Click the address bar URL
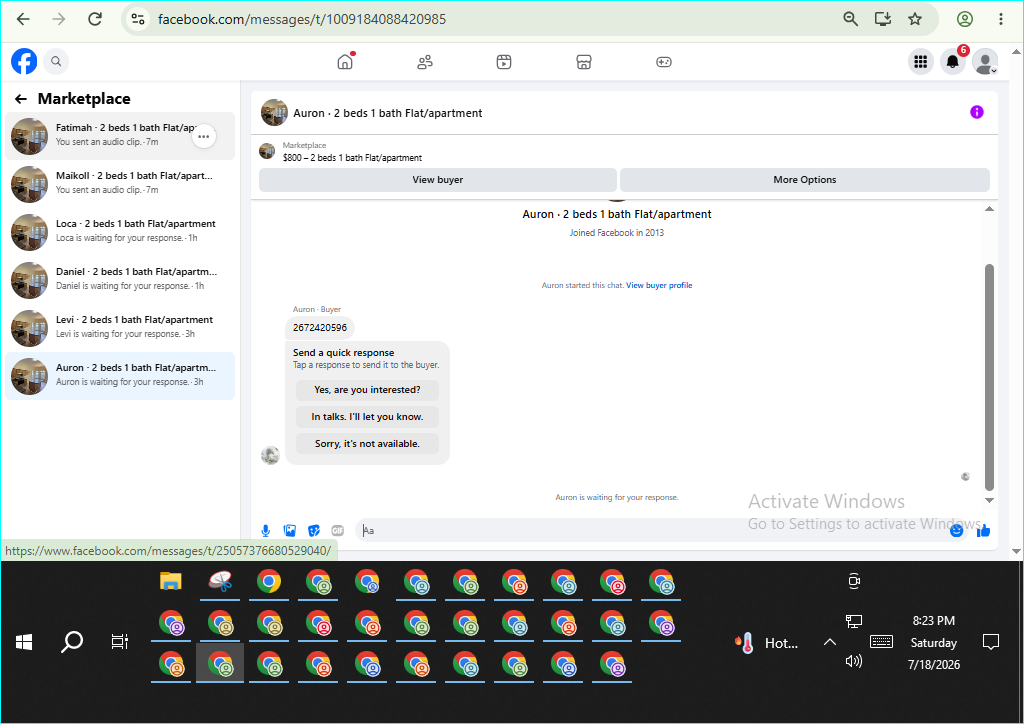 coord(302,19)
